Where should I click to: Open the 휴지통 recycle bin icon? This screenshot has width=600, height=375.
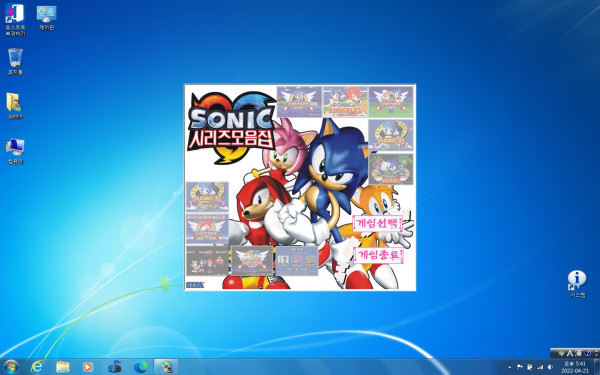point(15,61)
